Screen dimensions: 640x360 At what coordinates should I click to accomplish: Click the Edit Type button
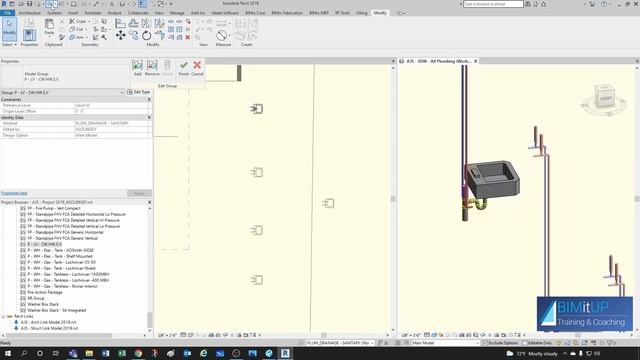139,92
